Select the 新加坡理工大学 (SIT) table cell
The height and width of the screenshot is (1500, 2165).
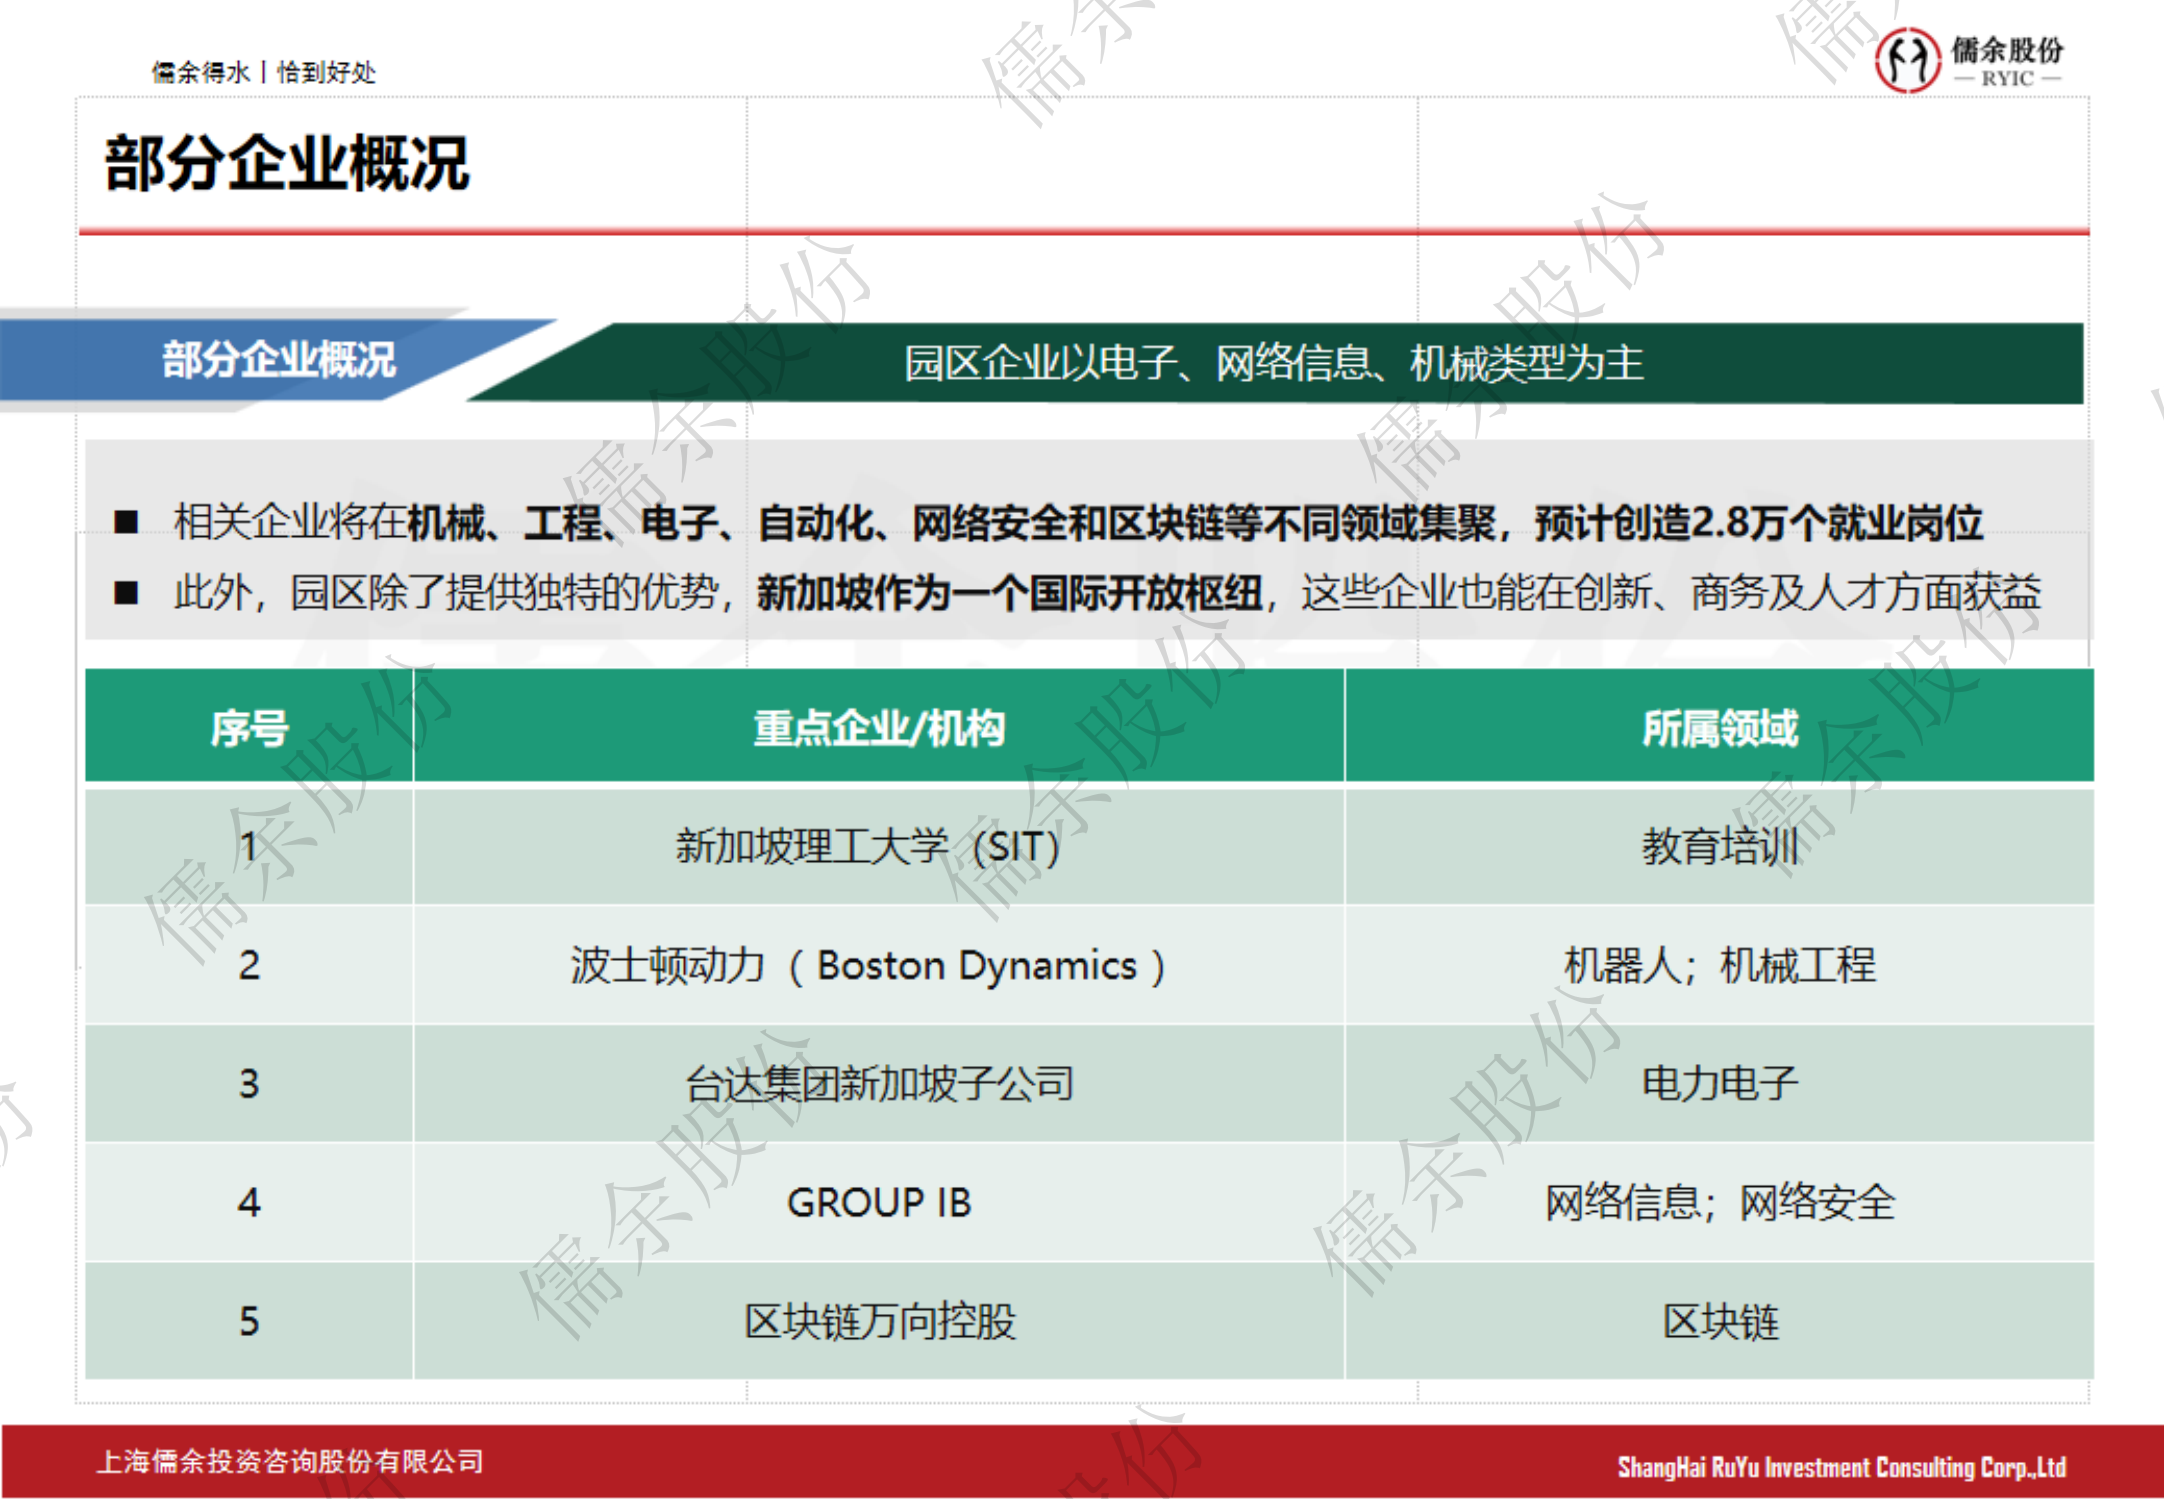(868, 847)
